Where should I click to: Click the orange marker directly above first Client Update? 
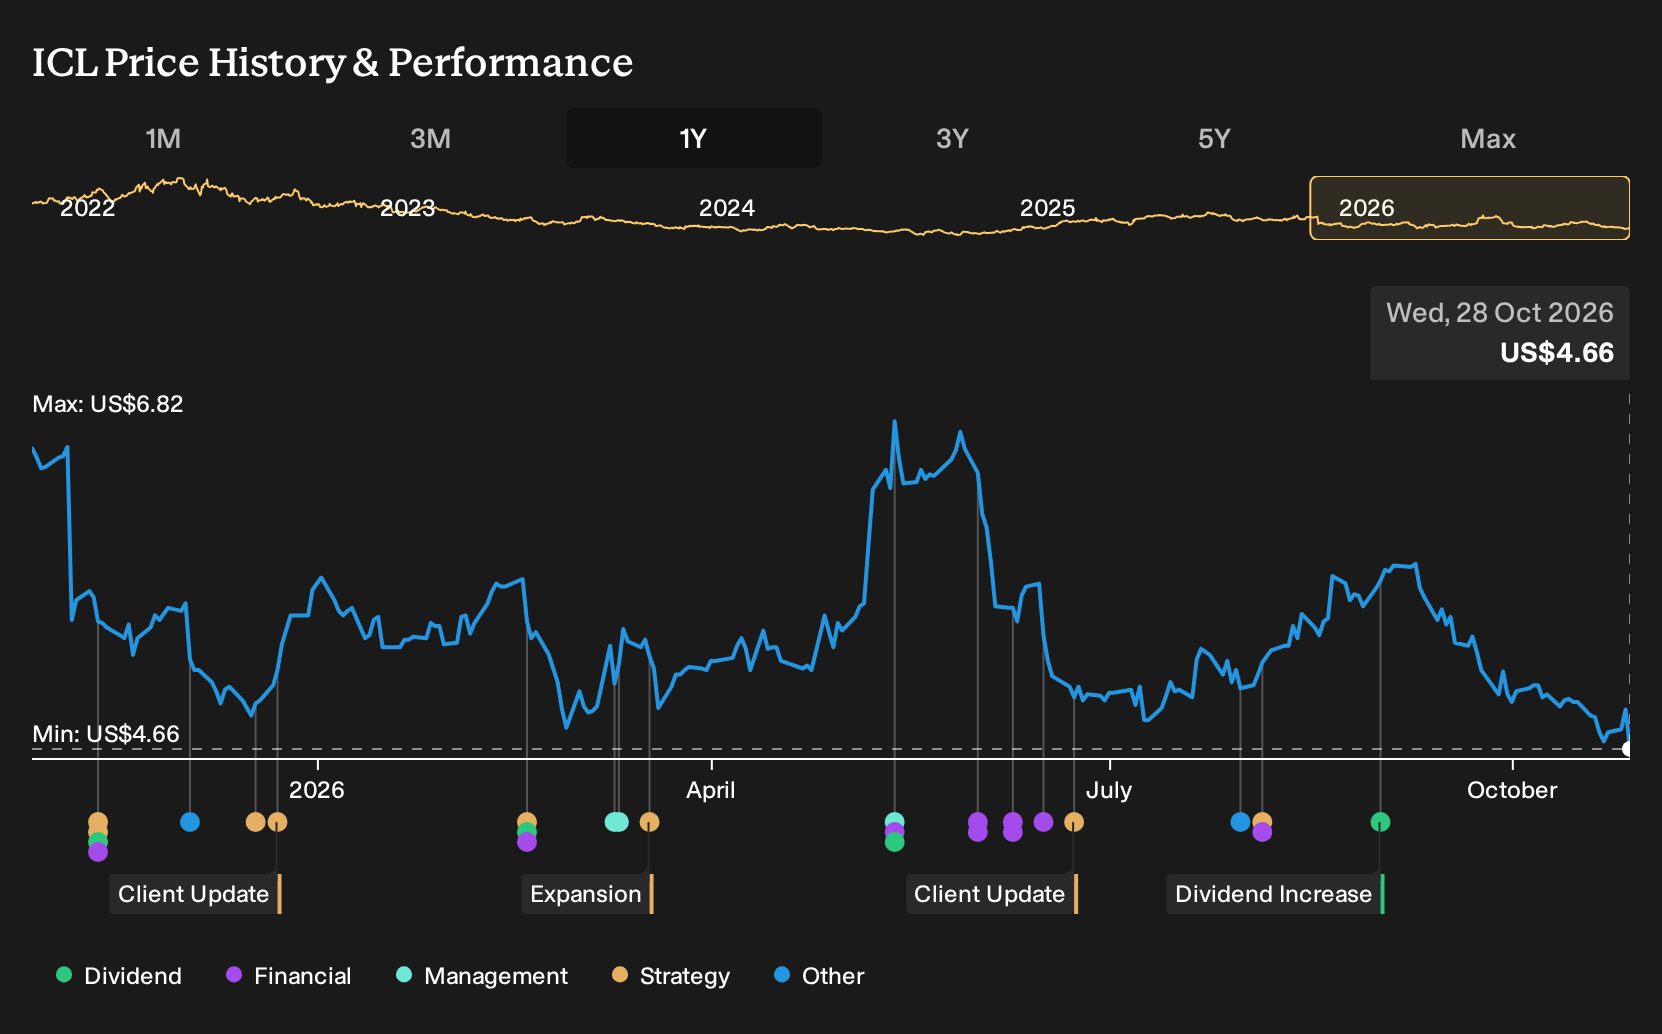(x=278, y=822)
